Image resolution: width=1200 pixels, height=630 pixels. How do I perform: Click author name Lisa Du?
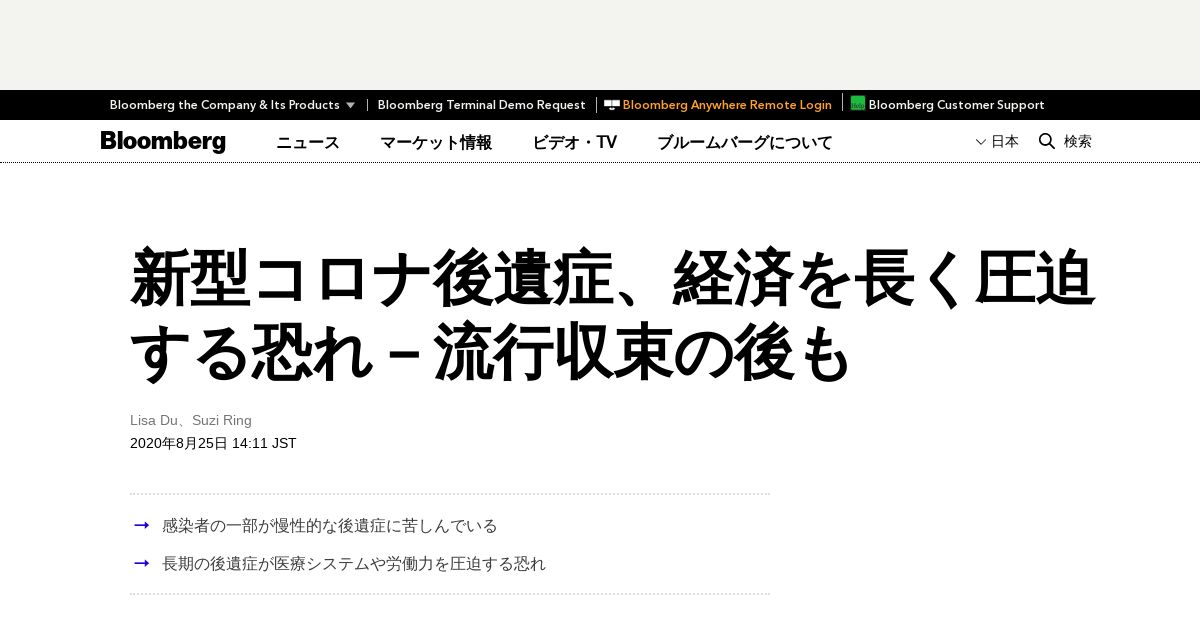click(x=153, y=420)
